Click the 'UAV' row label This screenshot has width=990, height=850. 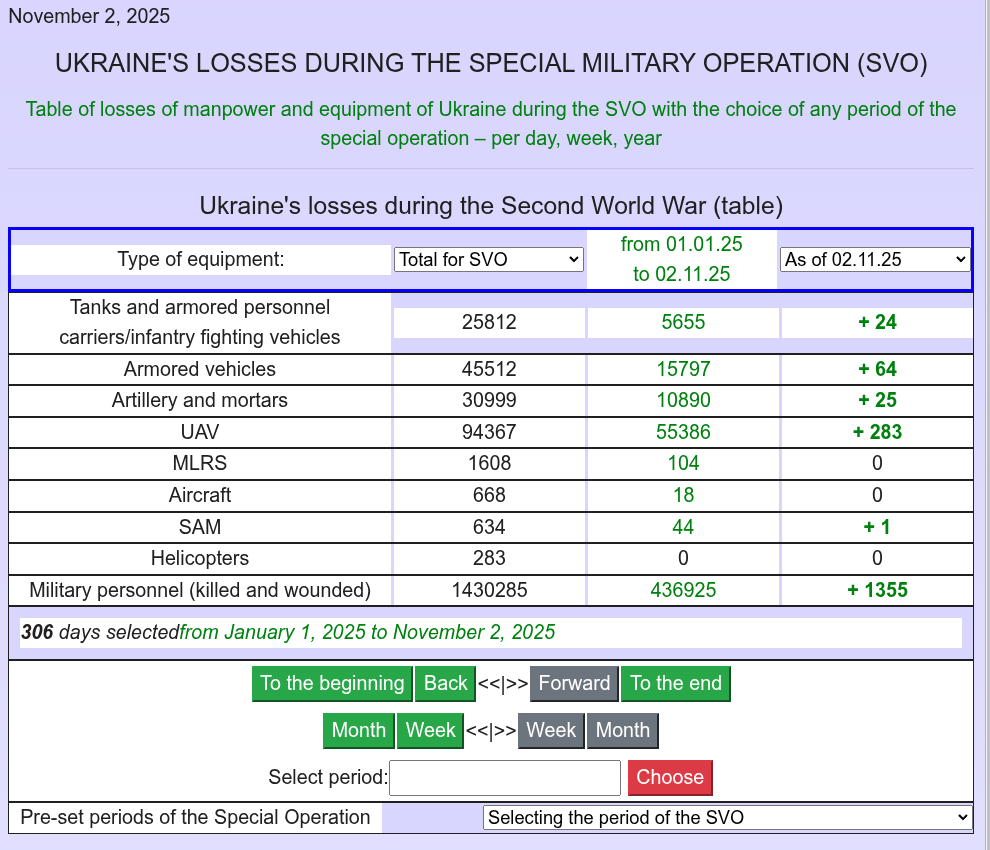pyautogui.click(x=200, y=432)
